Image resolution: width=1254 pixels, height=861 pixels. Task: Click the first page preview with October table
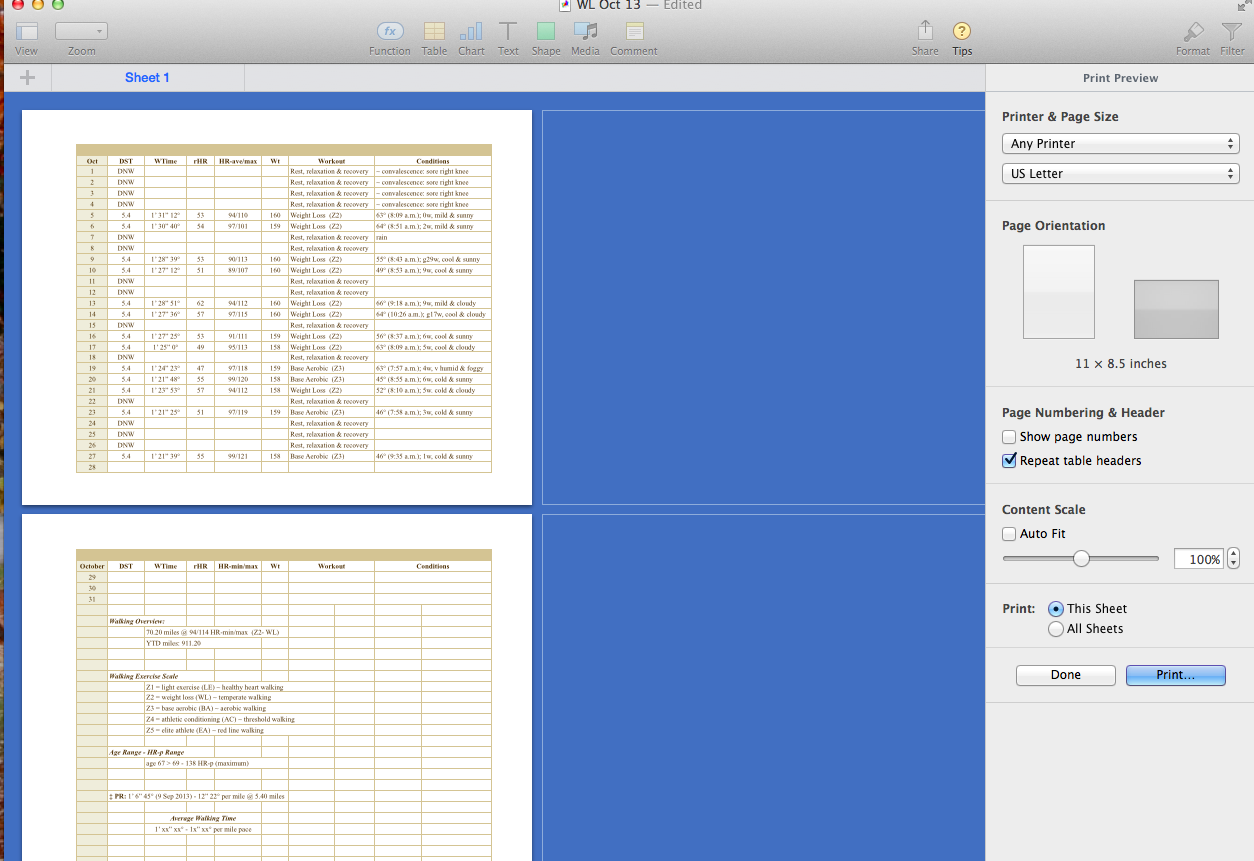point(277,307)
